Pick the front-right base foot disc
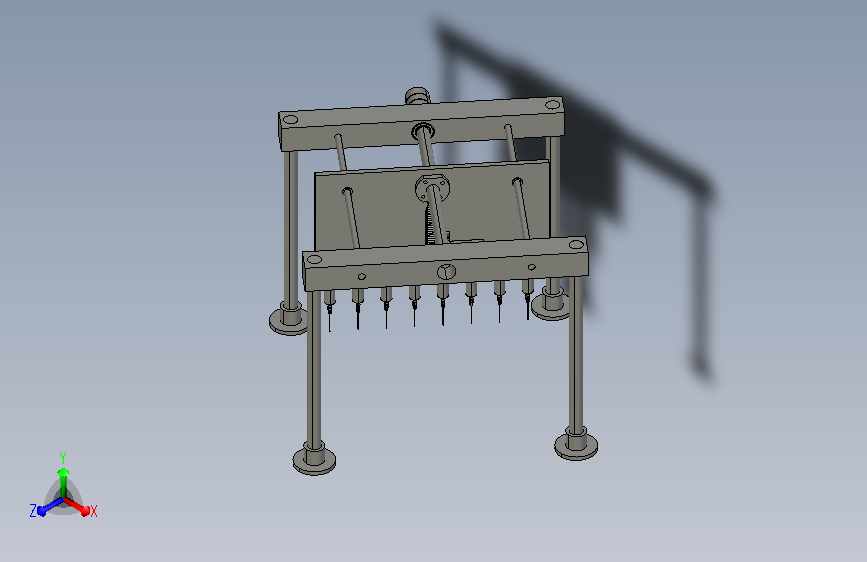The width and height of the screenshot is (867, 562). (576, 444)
